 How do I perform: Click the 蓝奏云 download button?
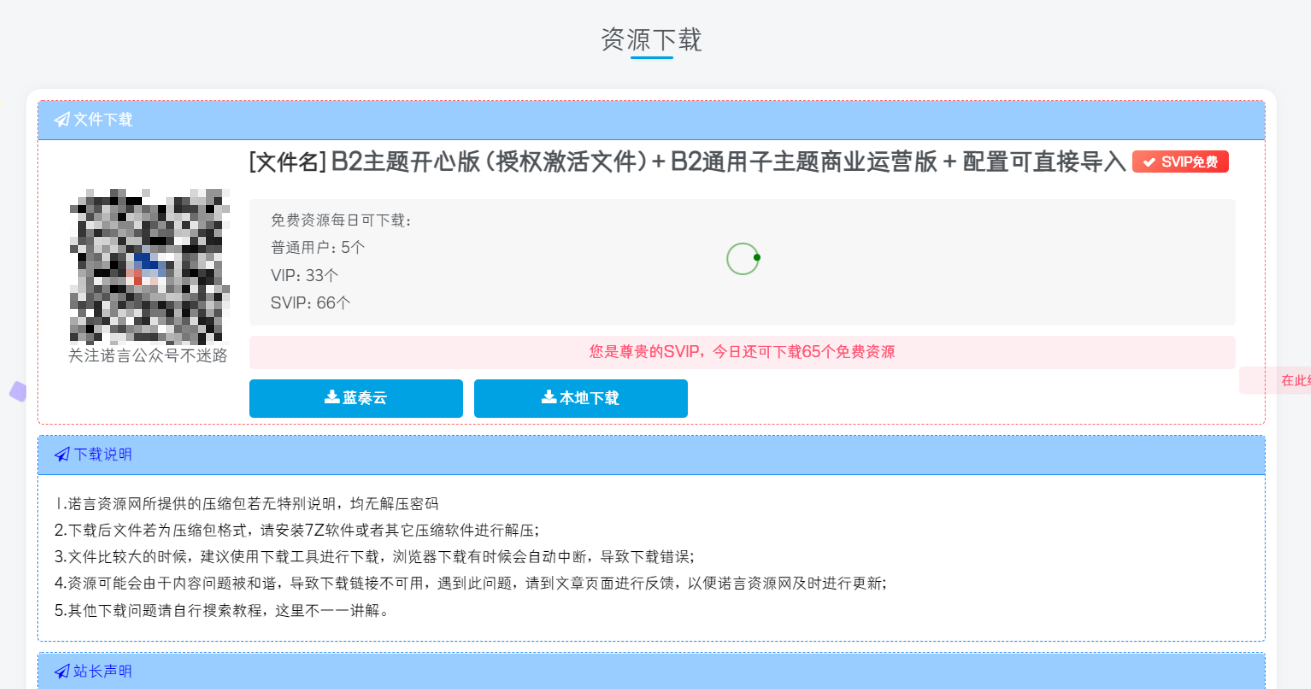tap(356, 398)
